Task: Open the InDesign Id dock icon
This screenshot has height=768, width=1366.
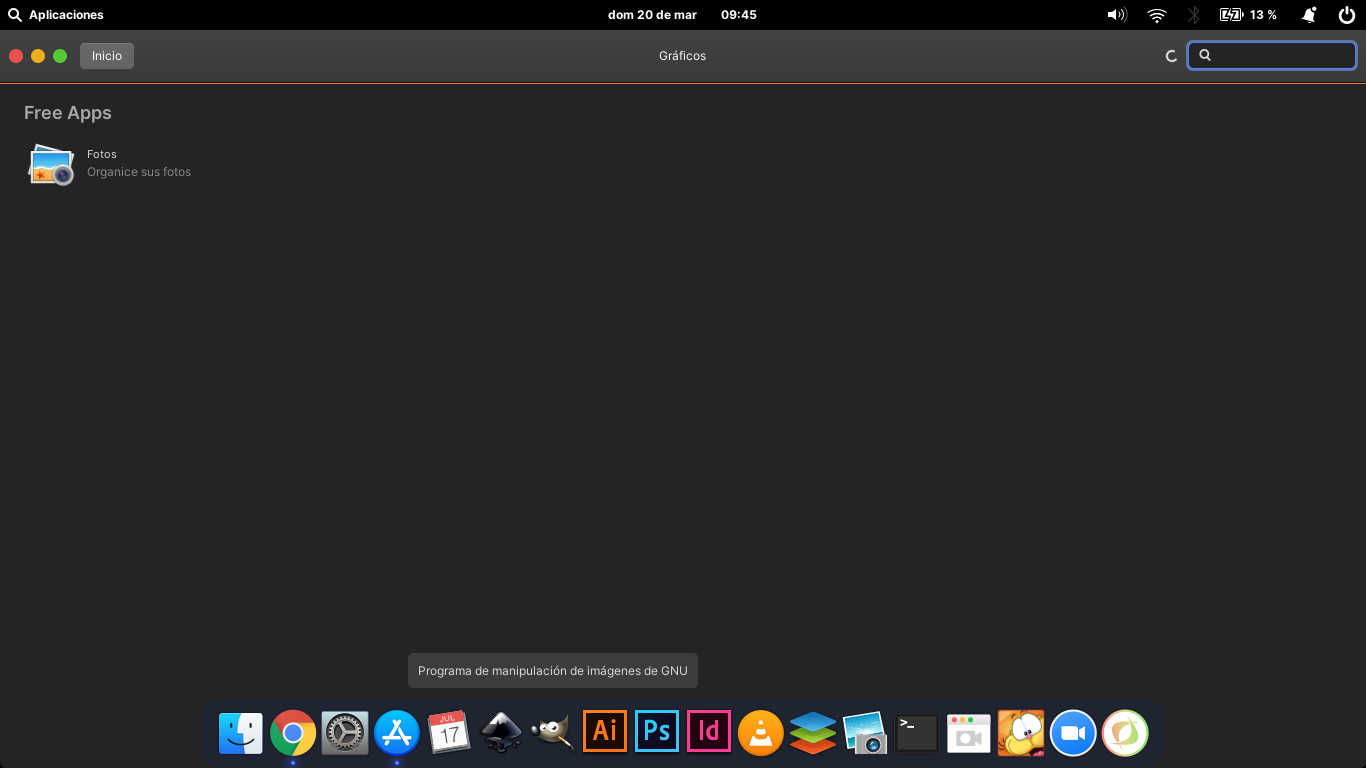Action: coord(709,731)
